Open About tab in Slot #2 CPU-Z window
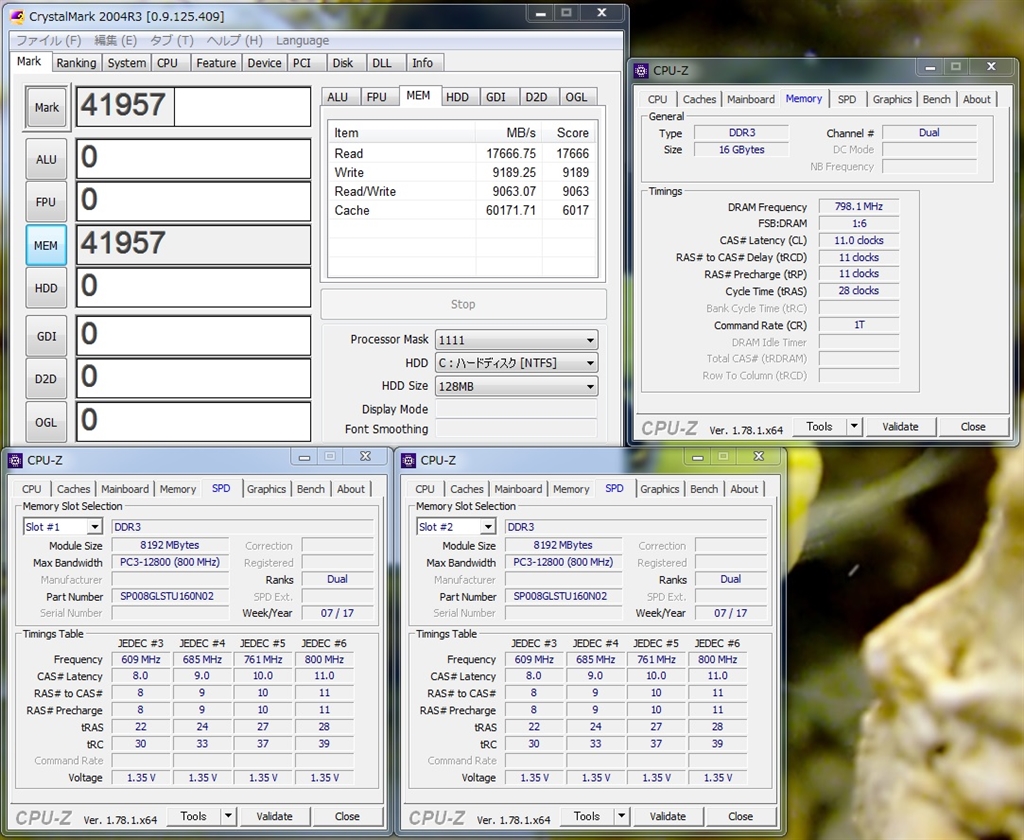 (744, 489)
